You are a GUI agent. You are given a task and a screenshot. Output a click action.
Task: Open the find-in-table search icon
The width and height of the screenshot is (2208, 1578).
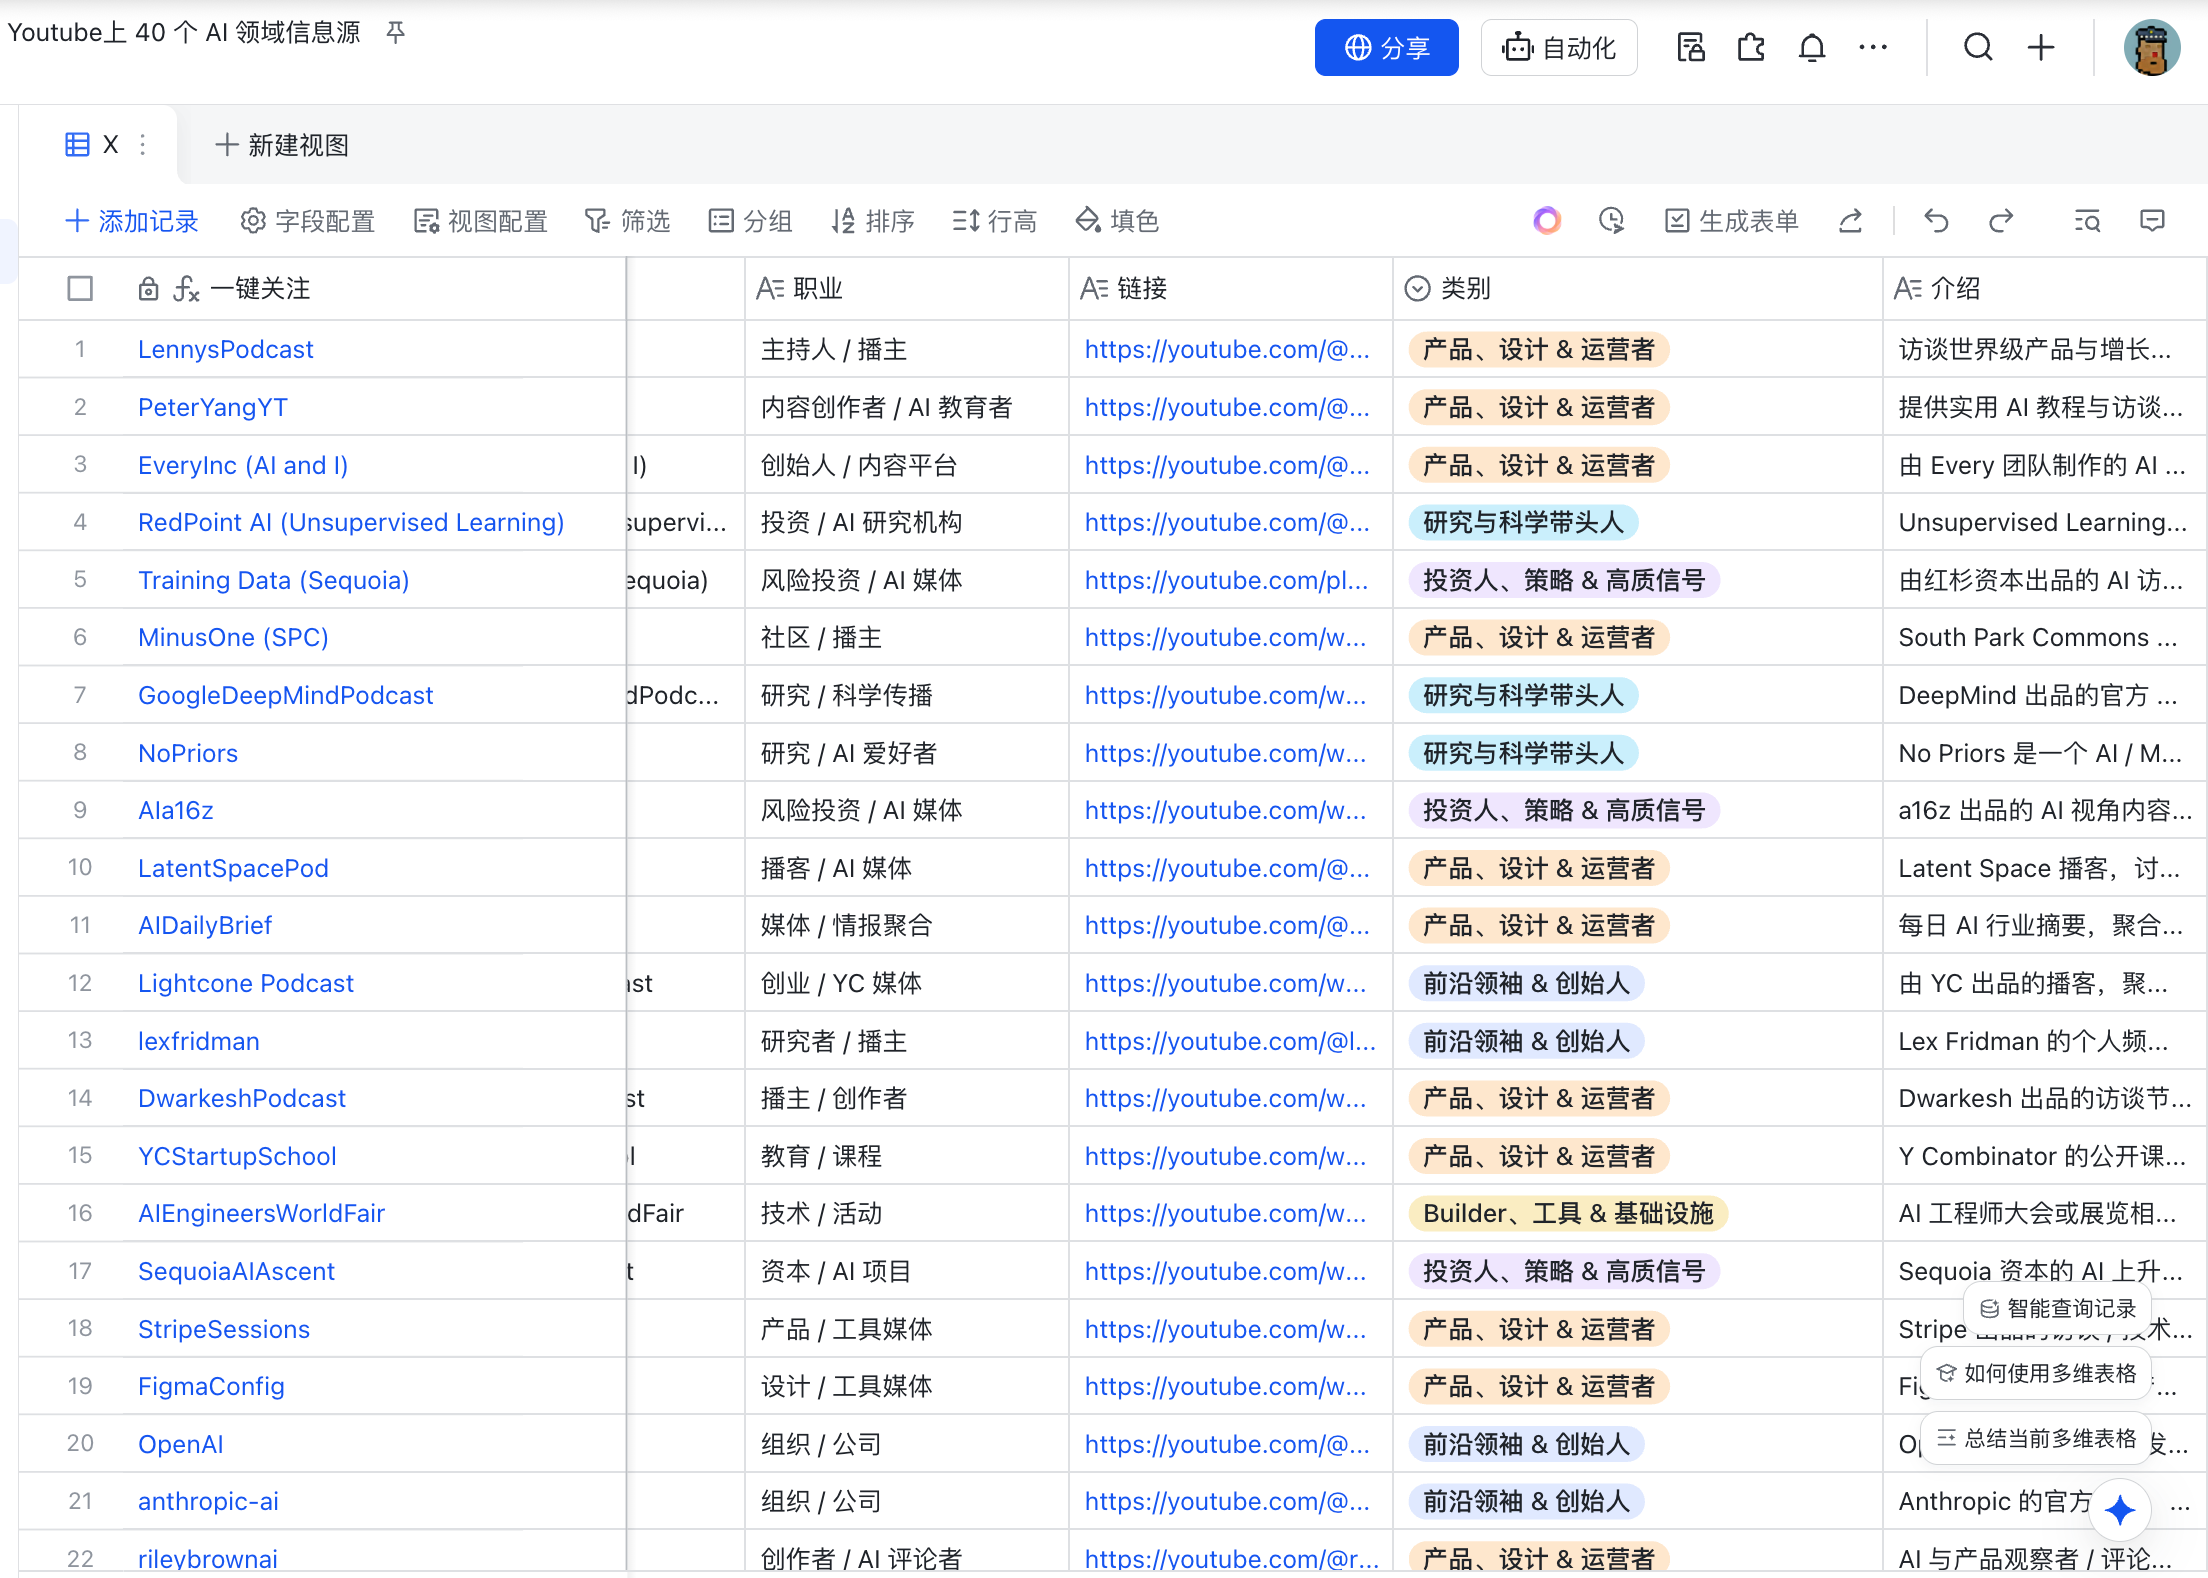[2087, 220]
